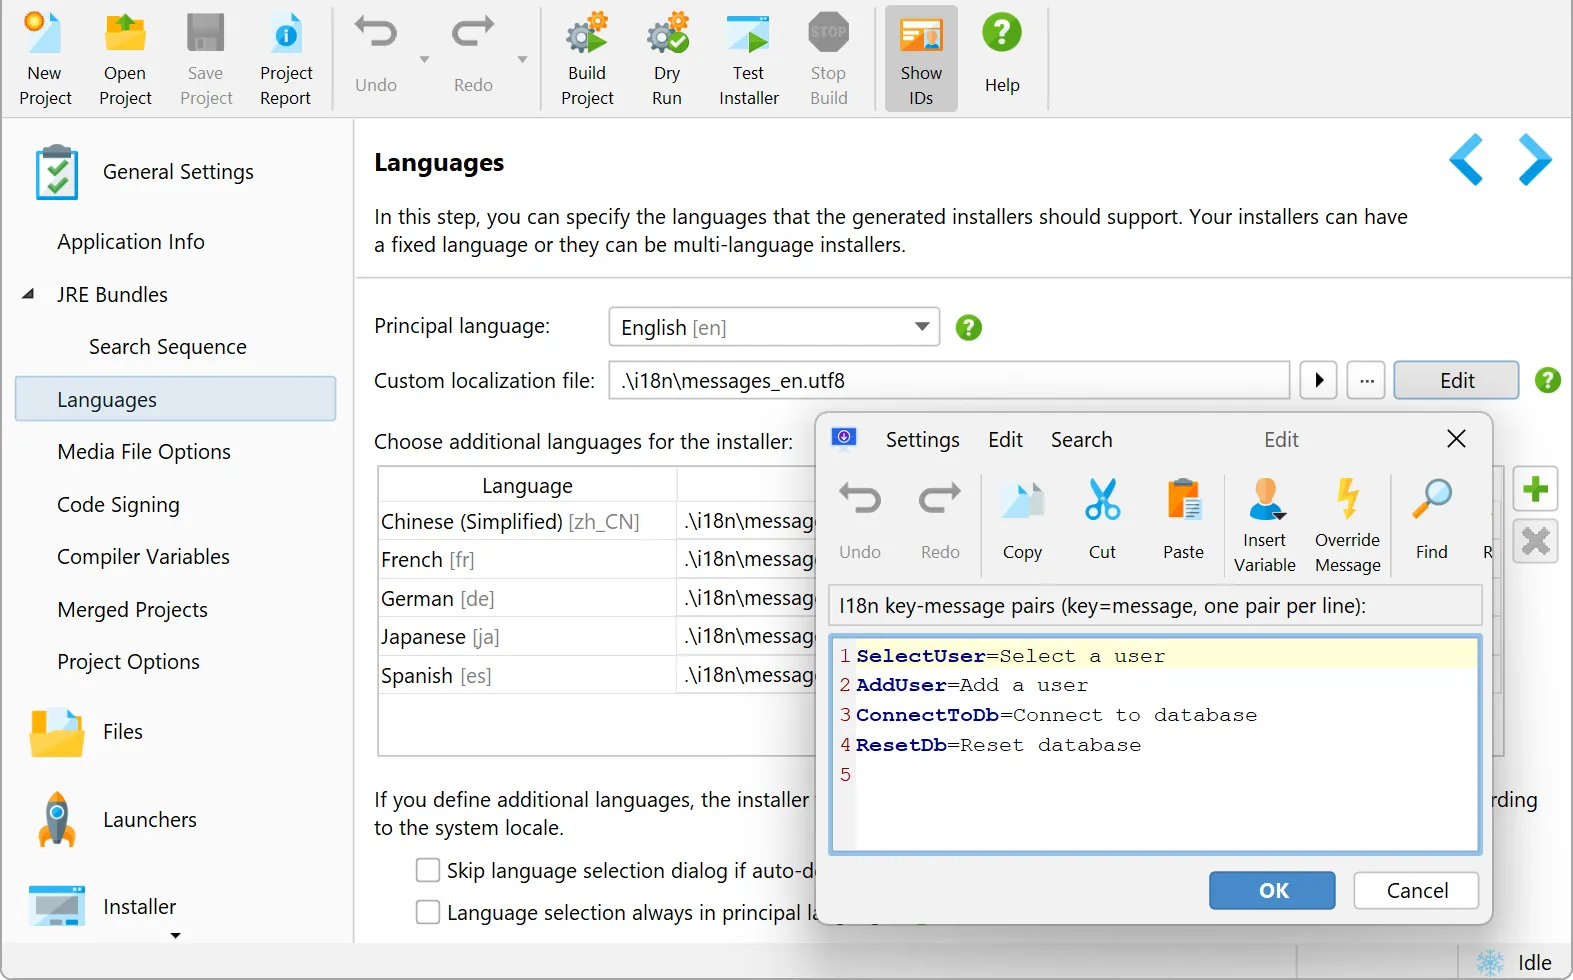Click the help icon beside Principal language

pos(968,327)
